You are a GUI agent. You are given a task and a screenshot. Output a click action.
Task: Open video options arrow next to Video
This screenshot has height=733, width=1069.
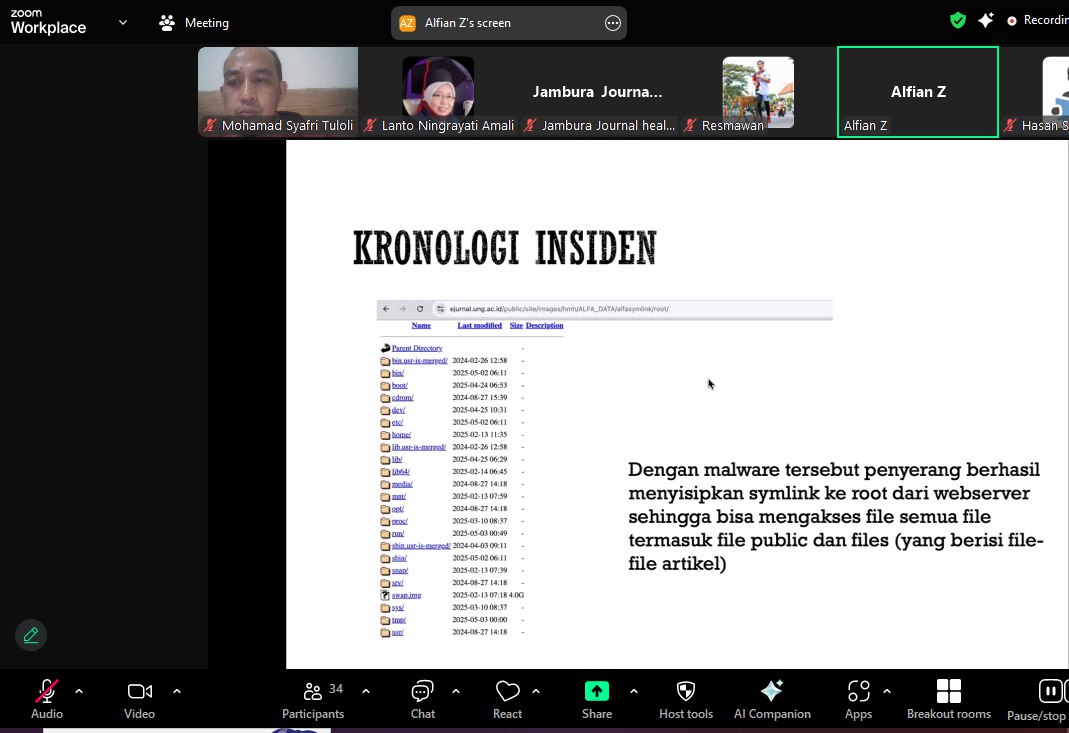point(177,691)
